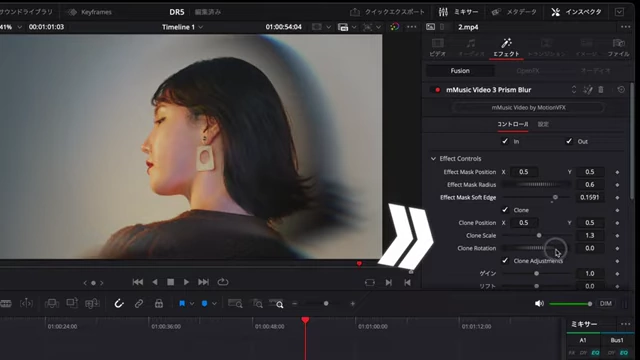Screen dimensions: 640x360
Task: Open the Mixer panel from top bar
Action: pos(458,12)
